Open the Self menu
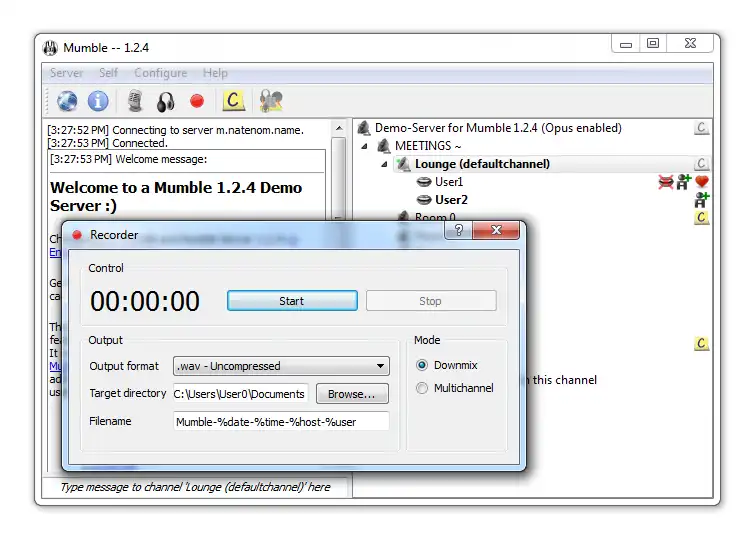The width and height of the screenshot is (756, 540). pyautogui.click(x=108, y=73)
